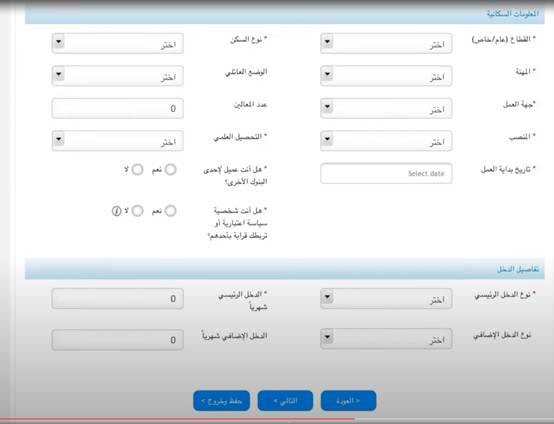Choose نعم for politically exposed person question

[170, 211]
